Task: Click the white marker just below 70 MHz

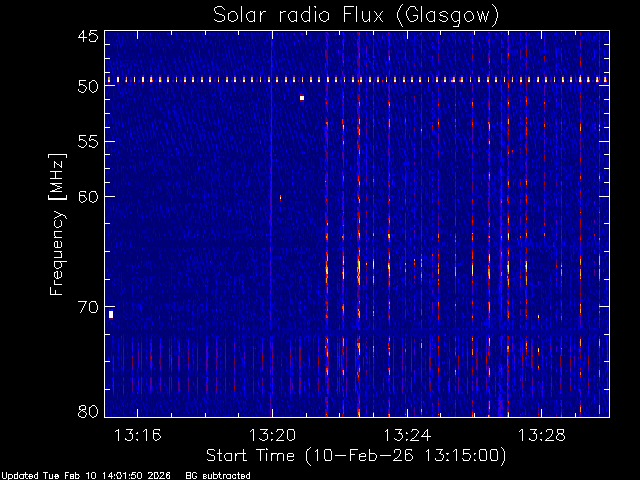Action: (x=111, y=315)
